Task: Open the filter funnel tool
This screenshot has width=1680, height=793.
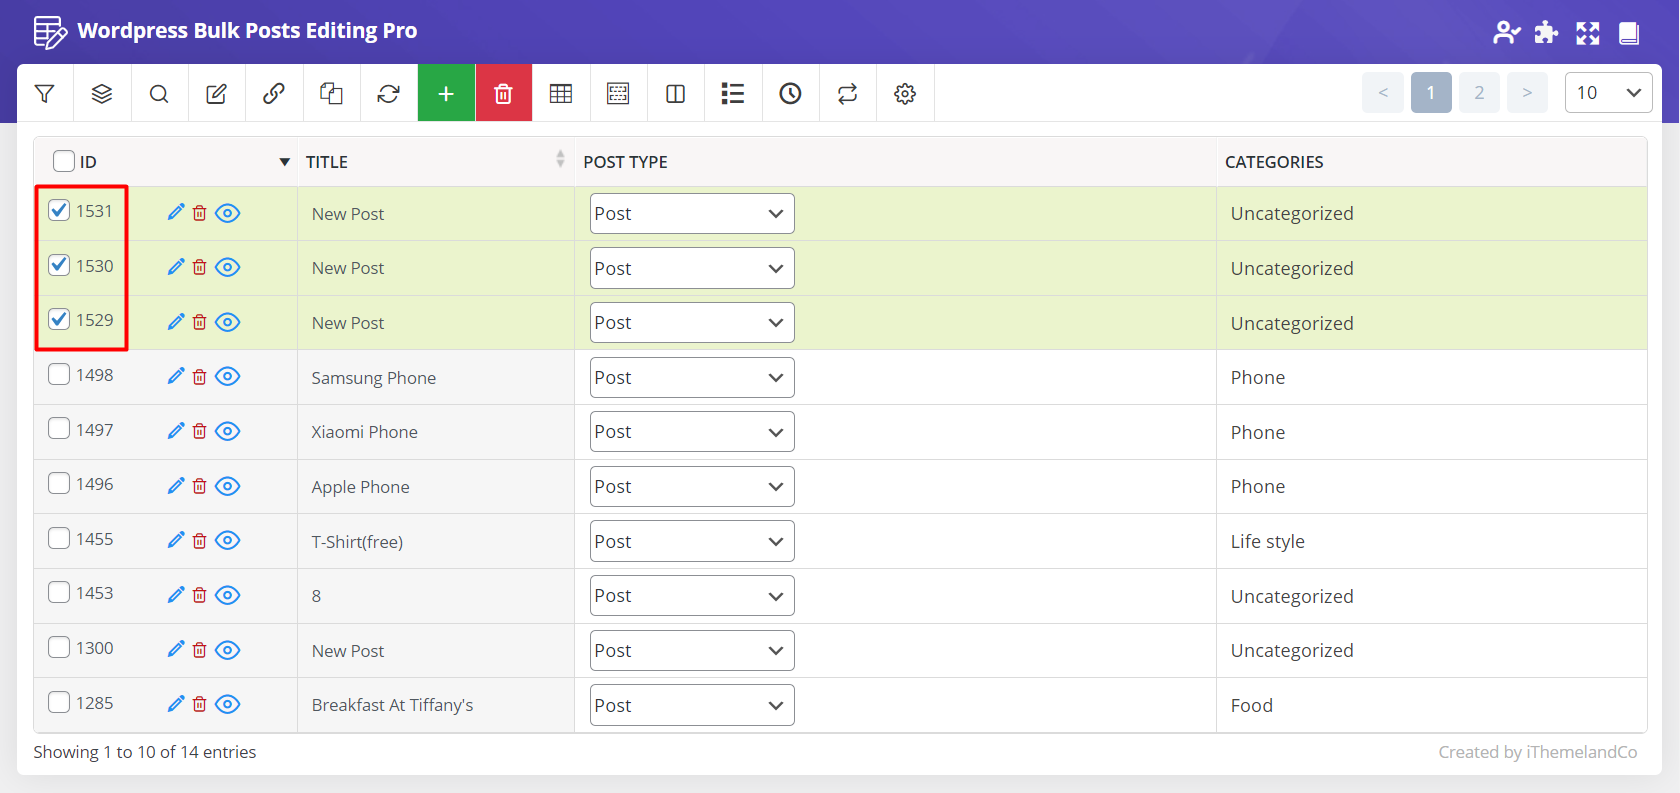Action: pyautogui.click(x=45, y=94)
